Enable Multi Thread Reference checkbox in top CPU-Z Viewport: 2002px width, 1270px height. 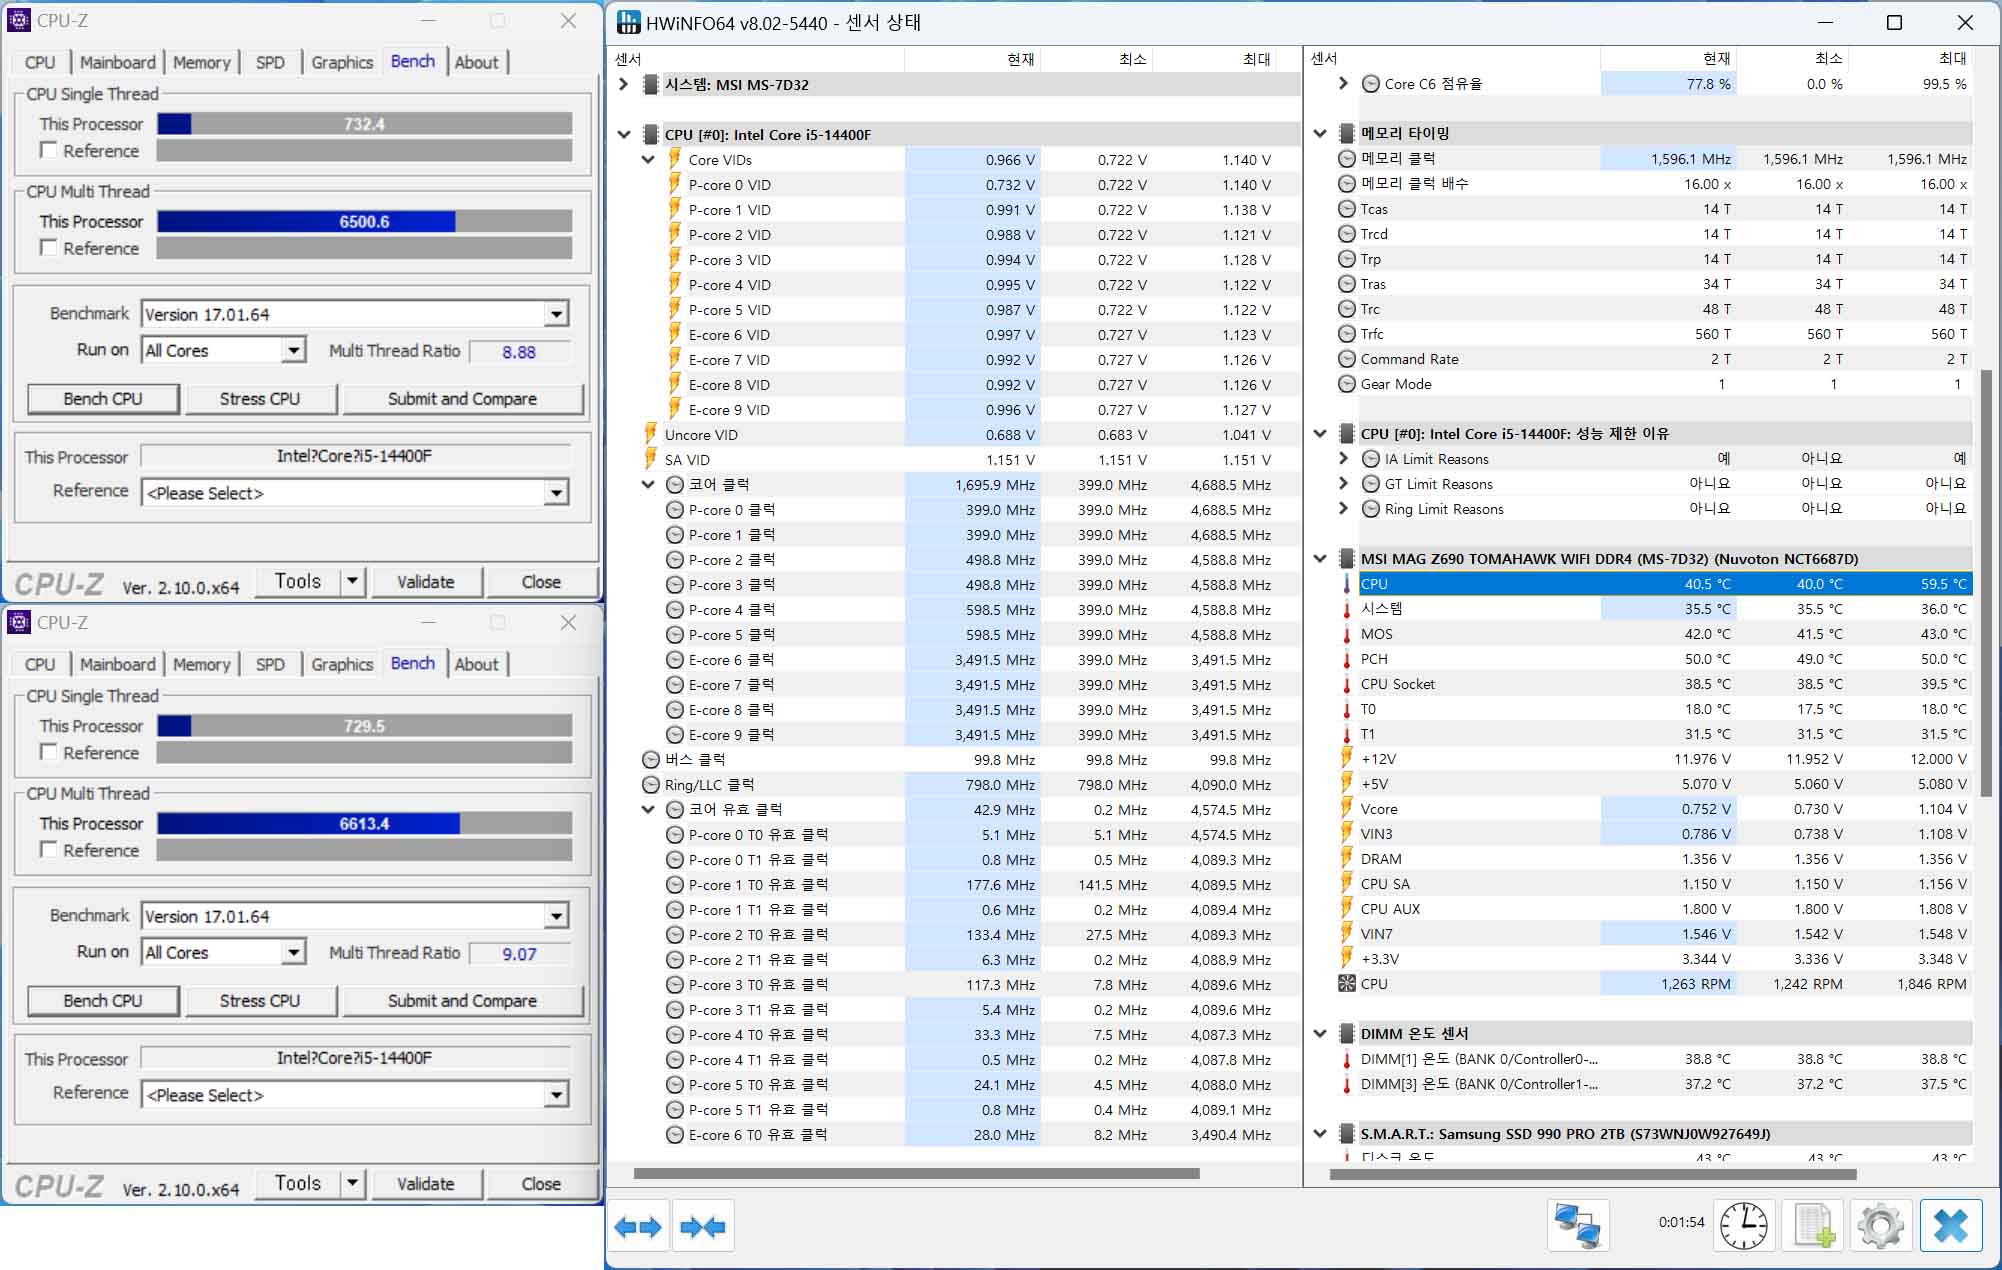(x=48, y=247)
